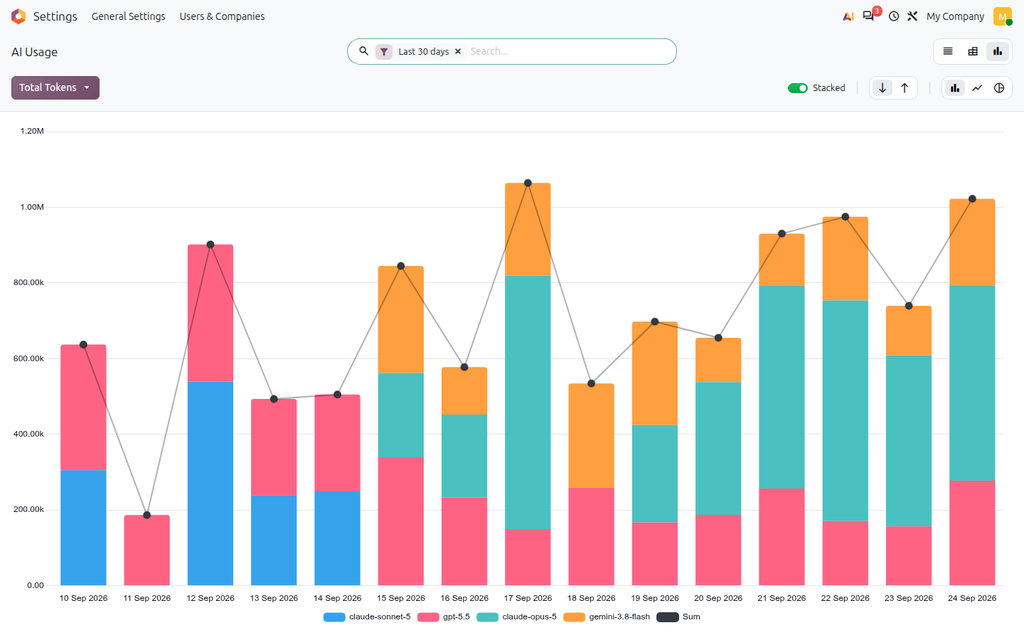
Task: Toggle the Sum legend entry
Action: (678, 617)
